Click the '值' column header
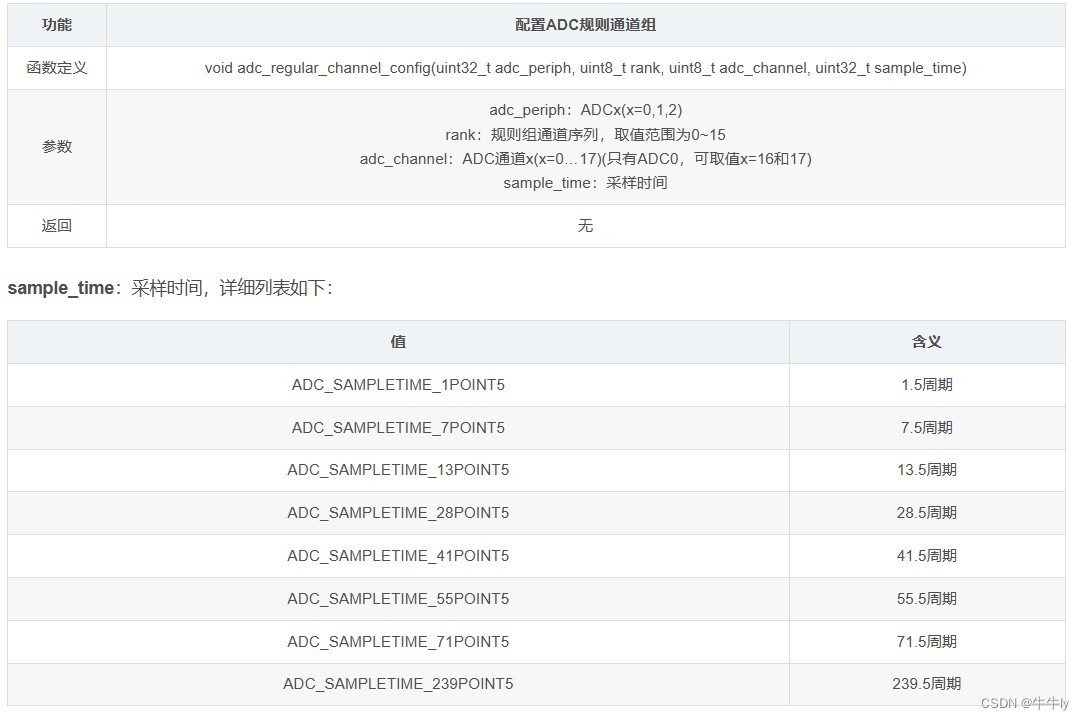The height and width of the screenshot is (720, 1084). click(x=398, y=342)
